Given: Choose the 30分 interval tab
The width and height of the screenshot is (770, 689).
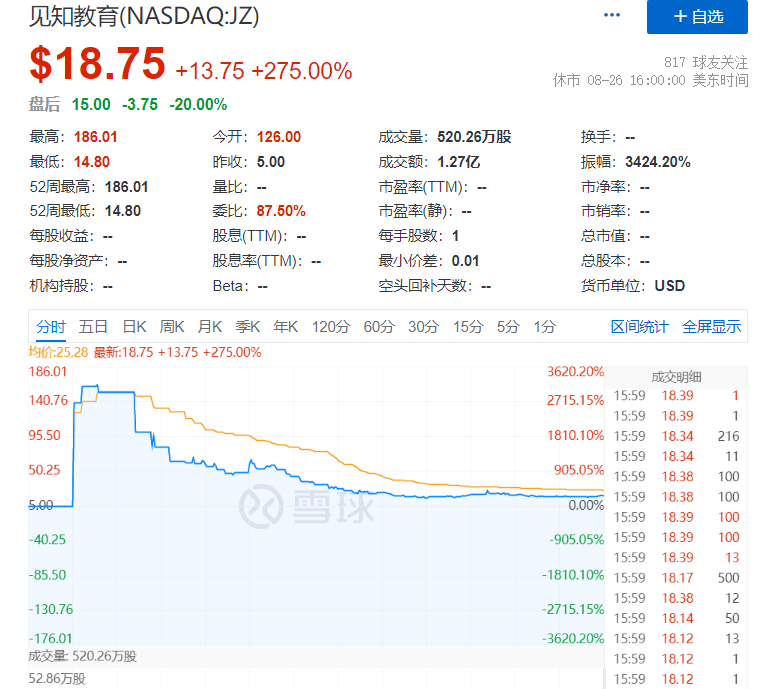Looking at the screenshot, I should pos(423,326).
